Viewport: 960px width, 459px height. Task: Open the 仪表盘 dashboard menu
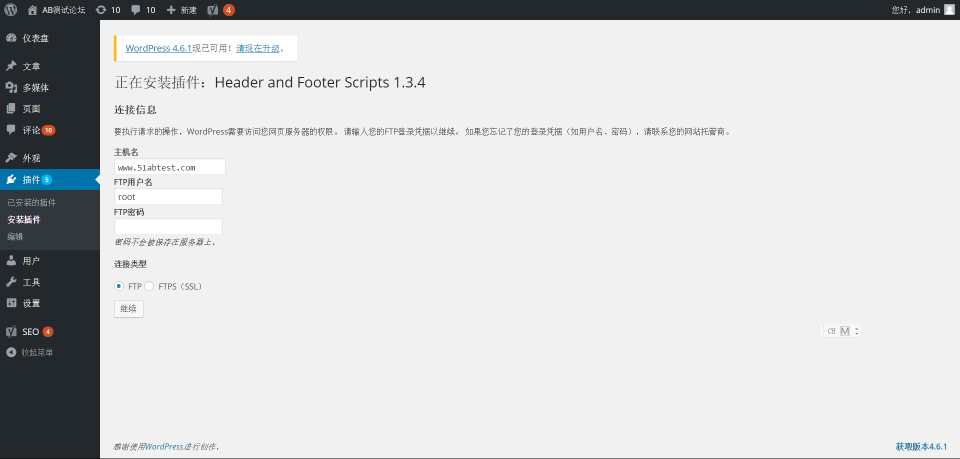(x=36, y=38)
